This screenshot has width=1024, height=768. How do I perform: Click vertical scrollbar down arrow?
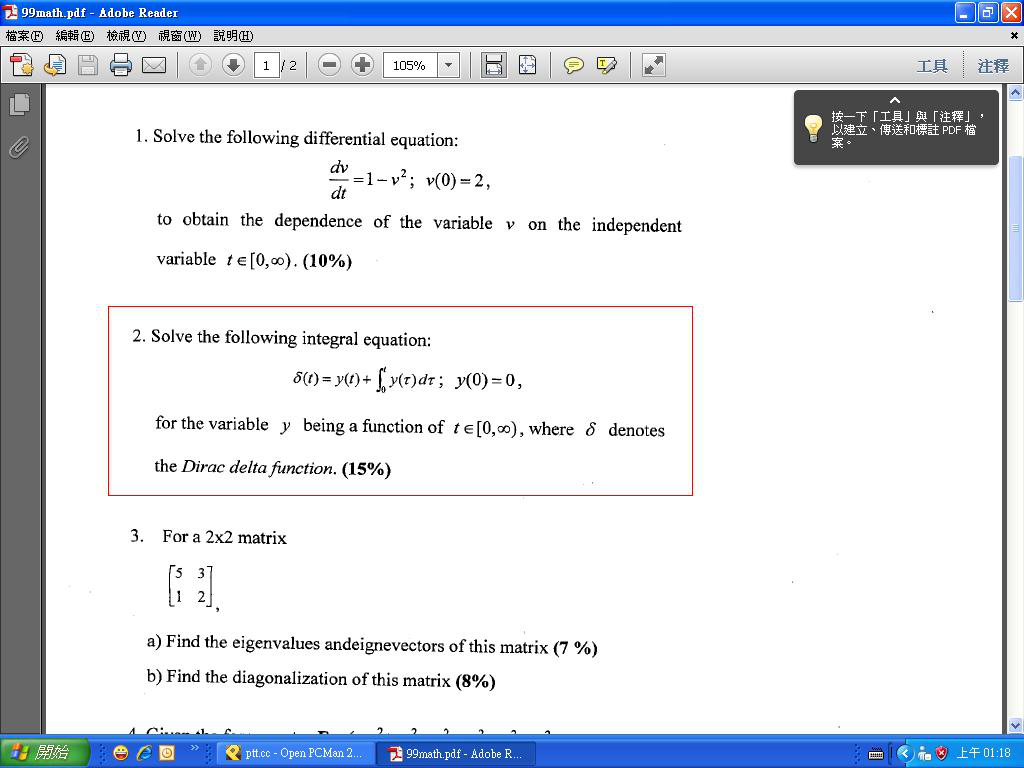click(1016, 726)
